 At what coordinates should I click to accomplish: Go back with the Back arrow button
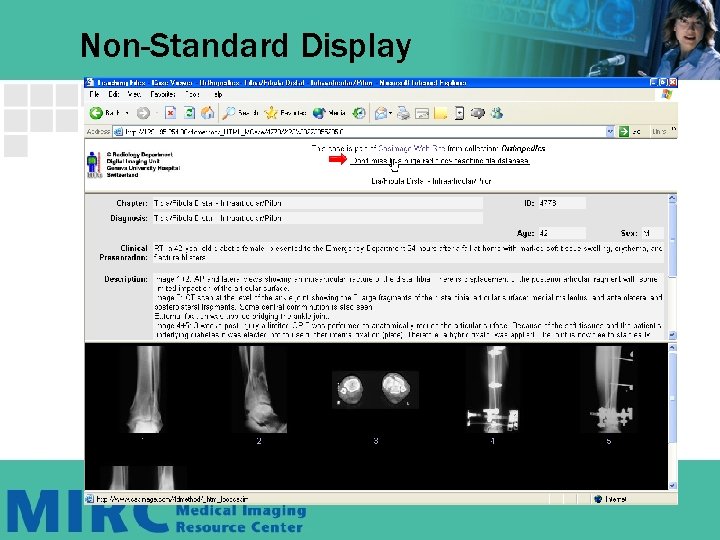click(103, 113)
